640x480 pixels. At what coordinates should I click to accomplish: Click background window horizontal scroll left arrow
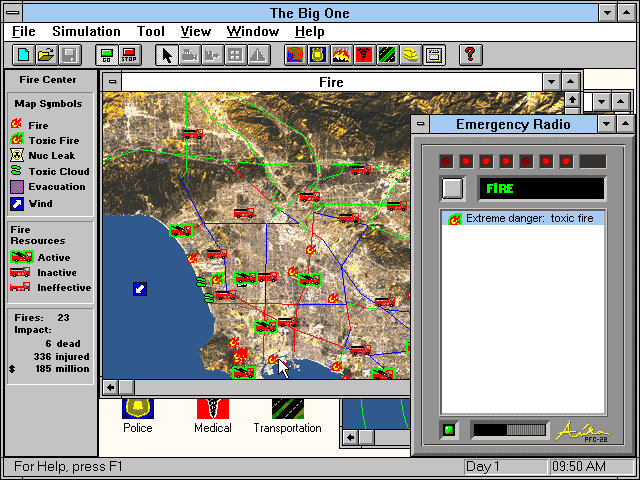[x=350, y=438]
